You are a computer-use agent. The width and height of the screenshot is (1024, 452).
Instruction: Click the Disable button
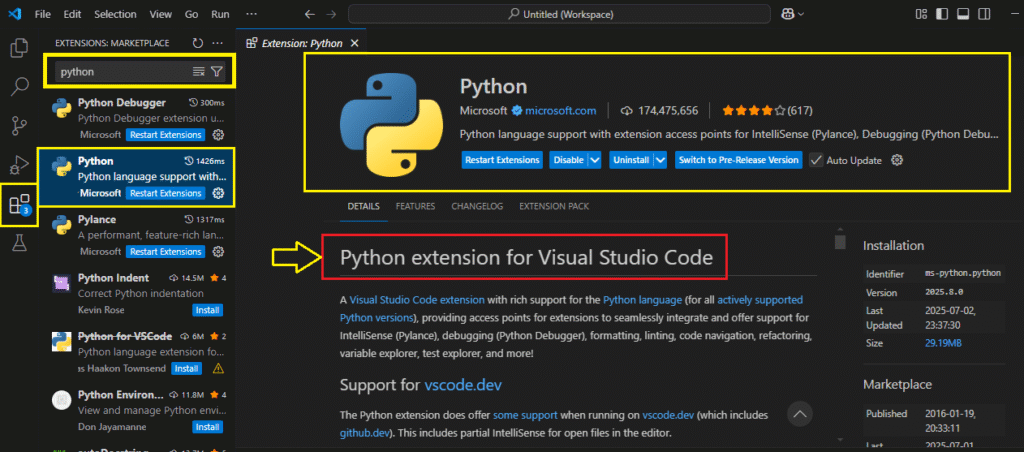click(x=568, y=160)
